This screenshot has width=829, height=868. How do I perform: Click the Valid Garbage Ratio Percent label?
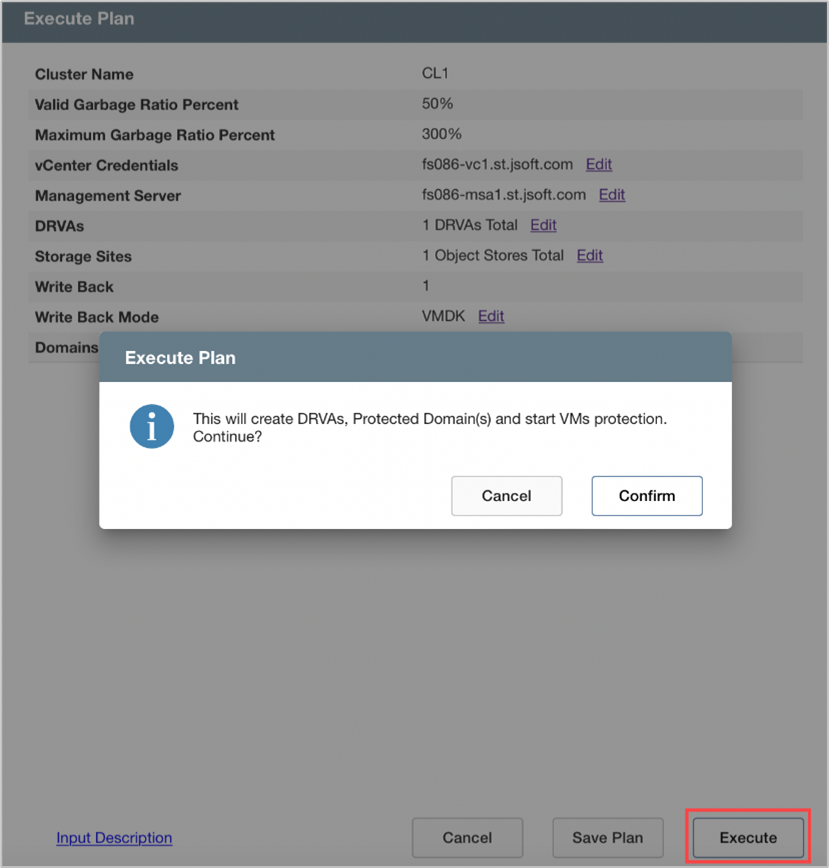click(136, 105)
